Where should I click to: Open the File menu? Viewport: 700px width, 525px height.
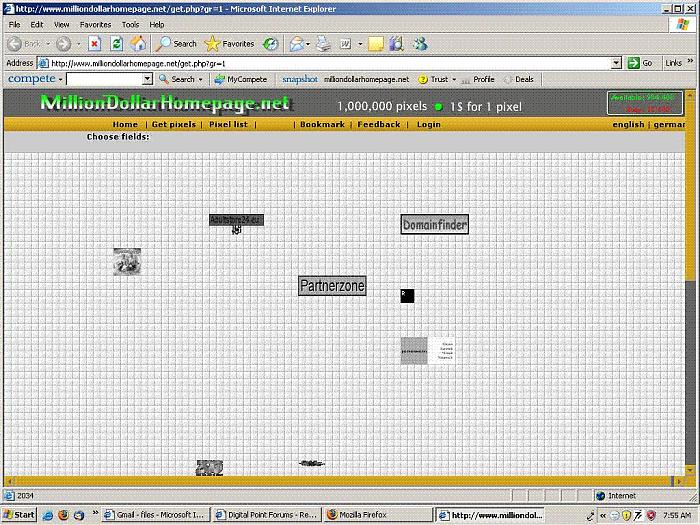pyautogui.click(x=14, y=25)
